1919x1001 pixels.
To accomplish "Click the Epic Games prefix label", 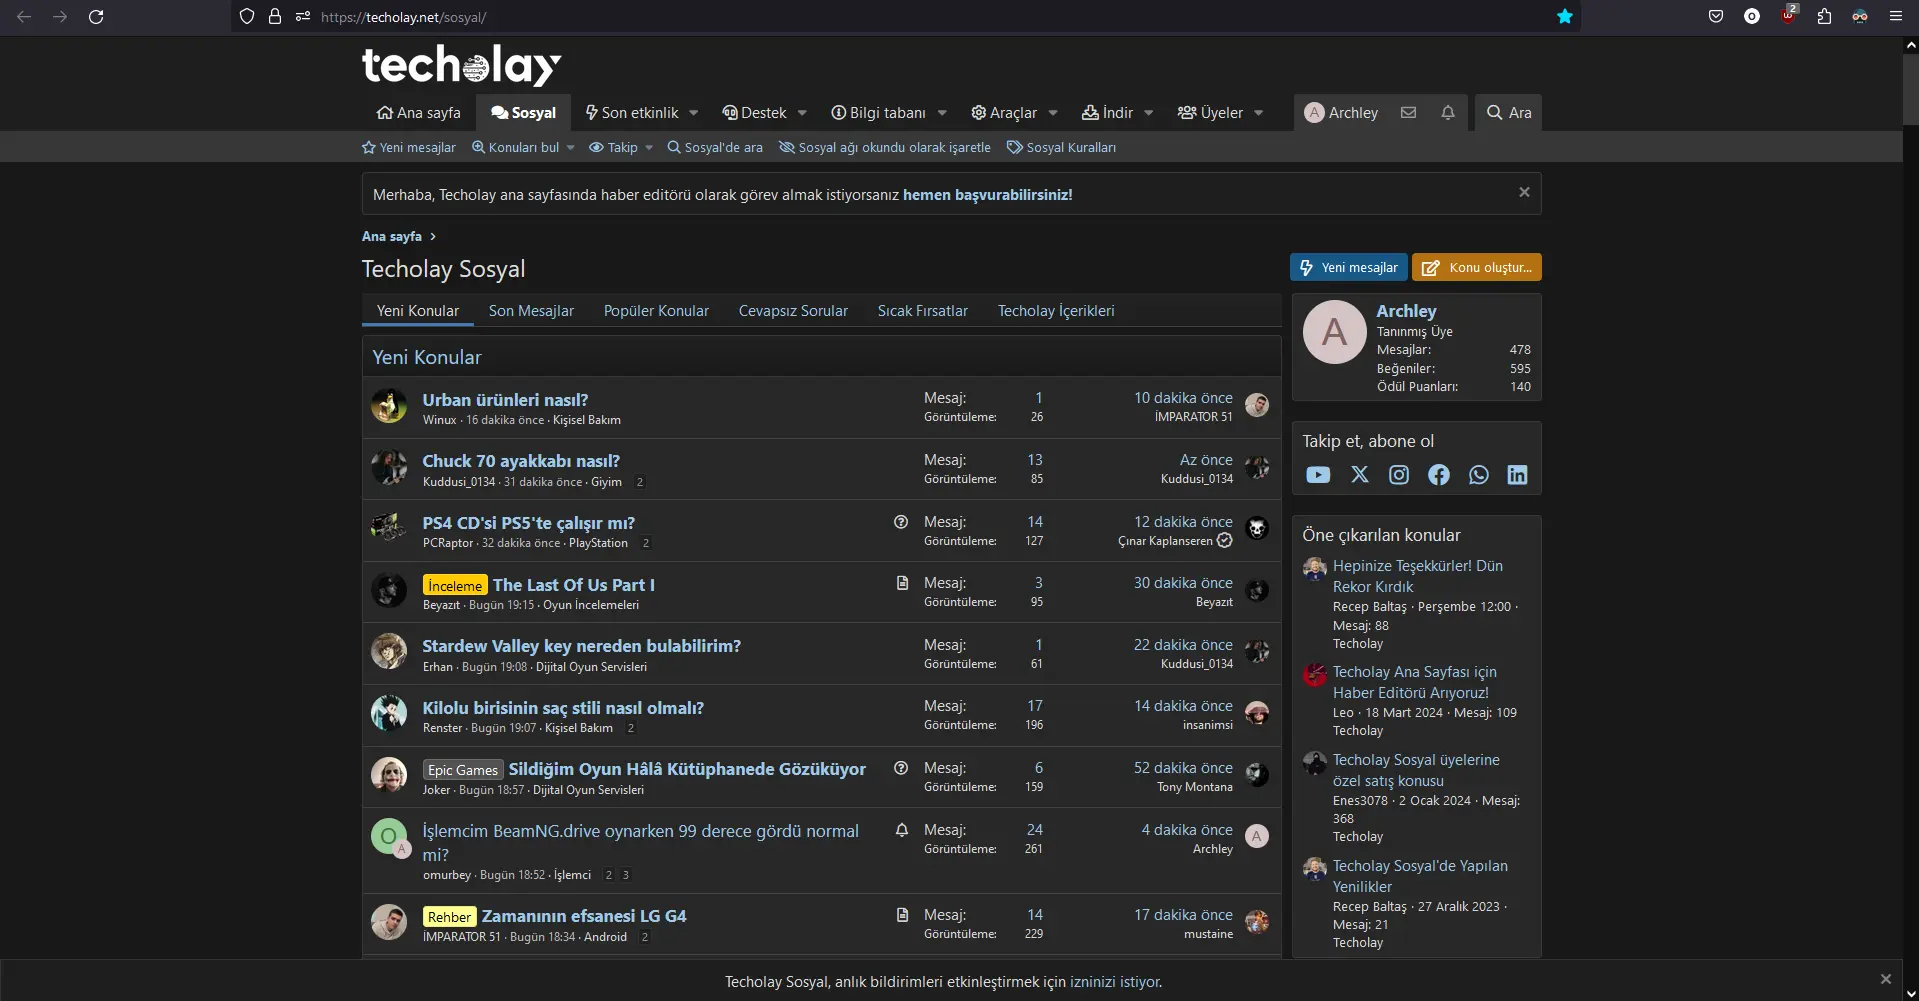I will point(463,770).
